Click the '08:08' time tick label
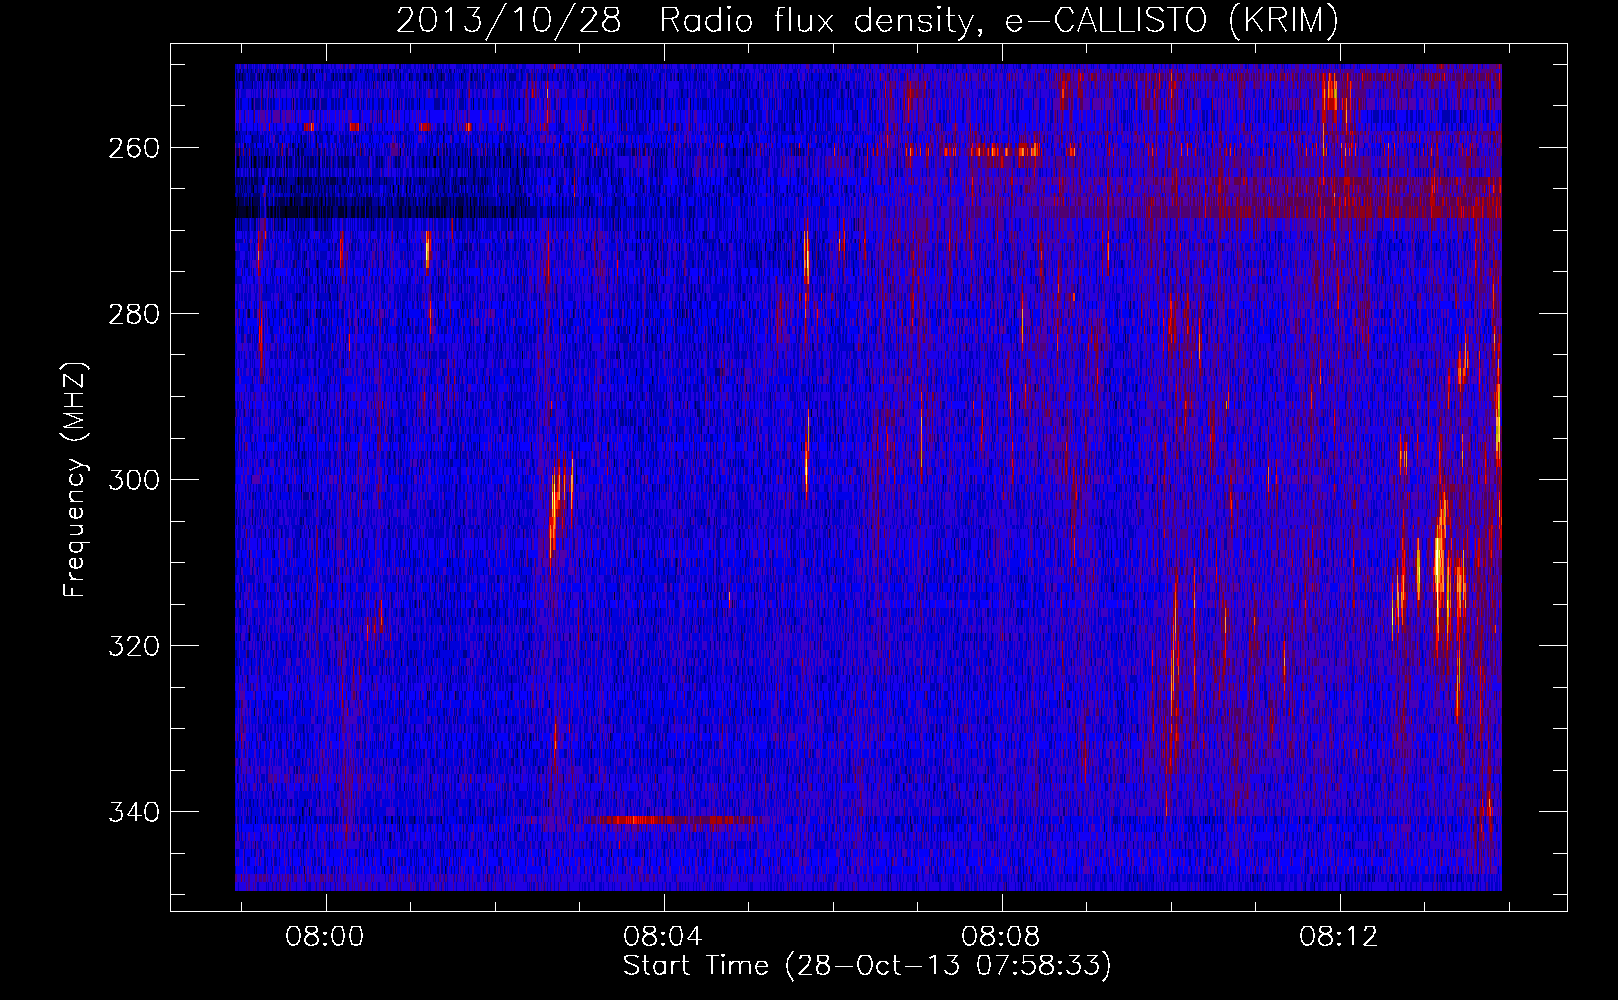Screen dimensions: 1618x1000 1001,937
